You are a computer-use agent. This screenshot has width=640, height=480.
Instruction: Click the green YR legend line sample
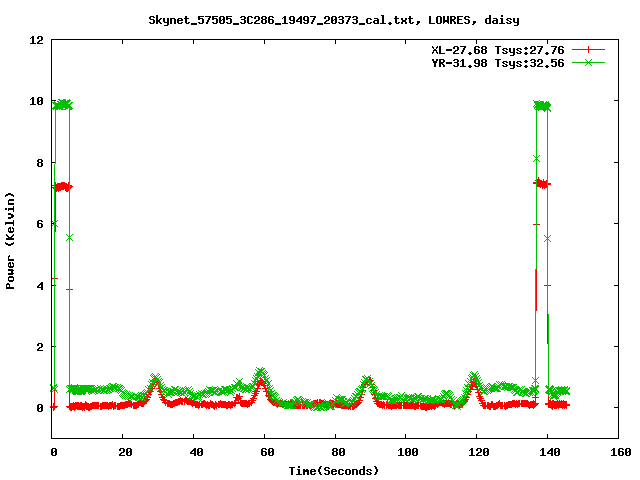coord(588,62)
